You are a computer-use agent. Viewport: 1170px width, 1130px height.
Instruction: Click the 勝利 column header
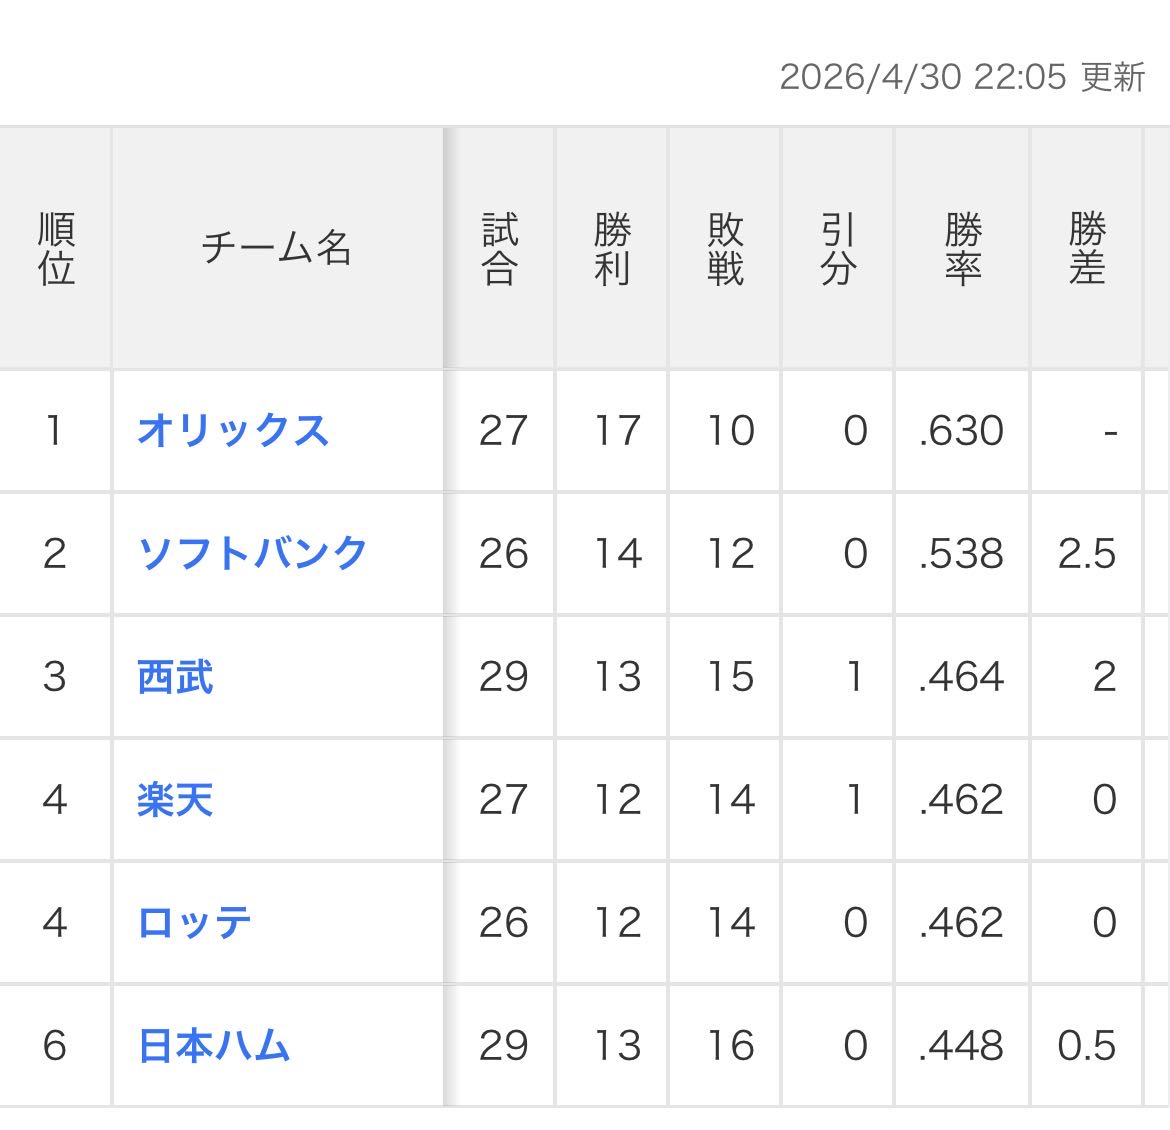612,249
